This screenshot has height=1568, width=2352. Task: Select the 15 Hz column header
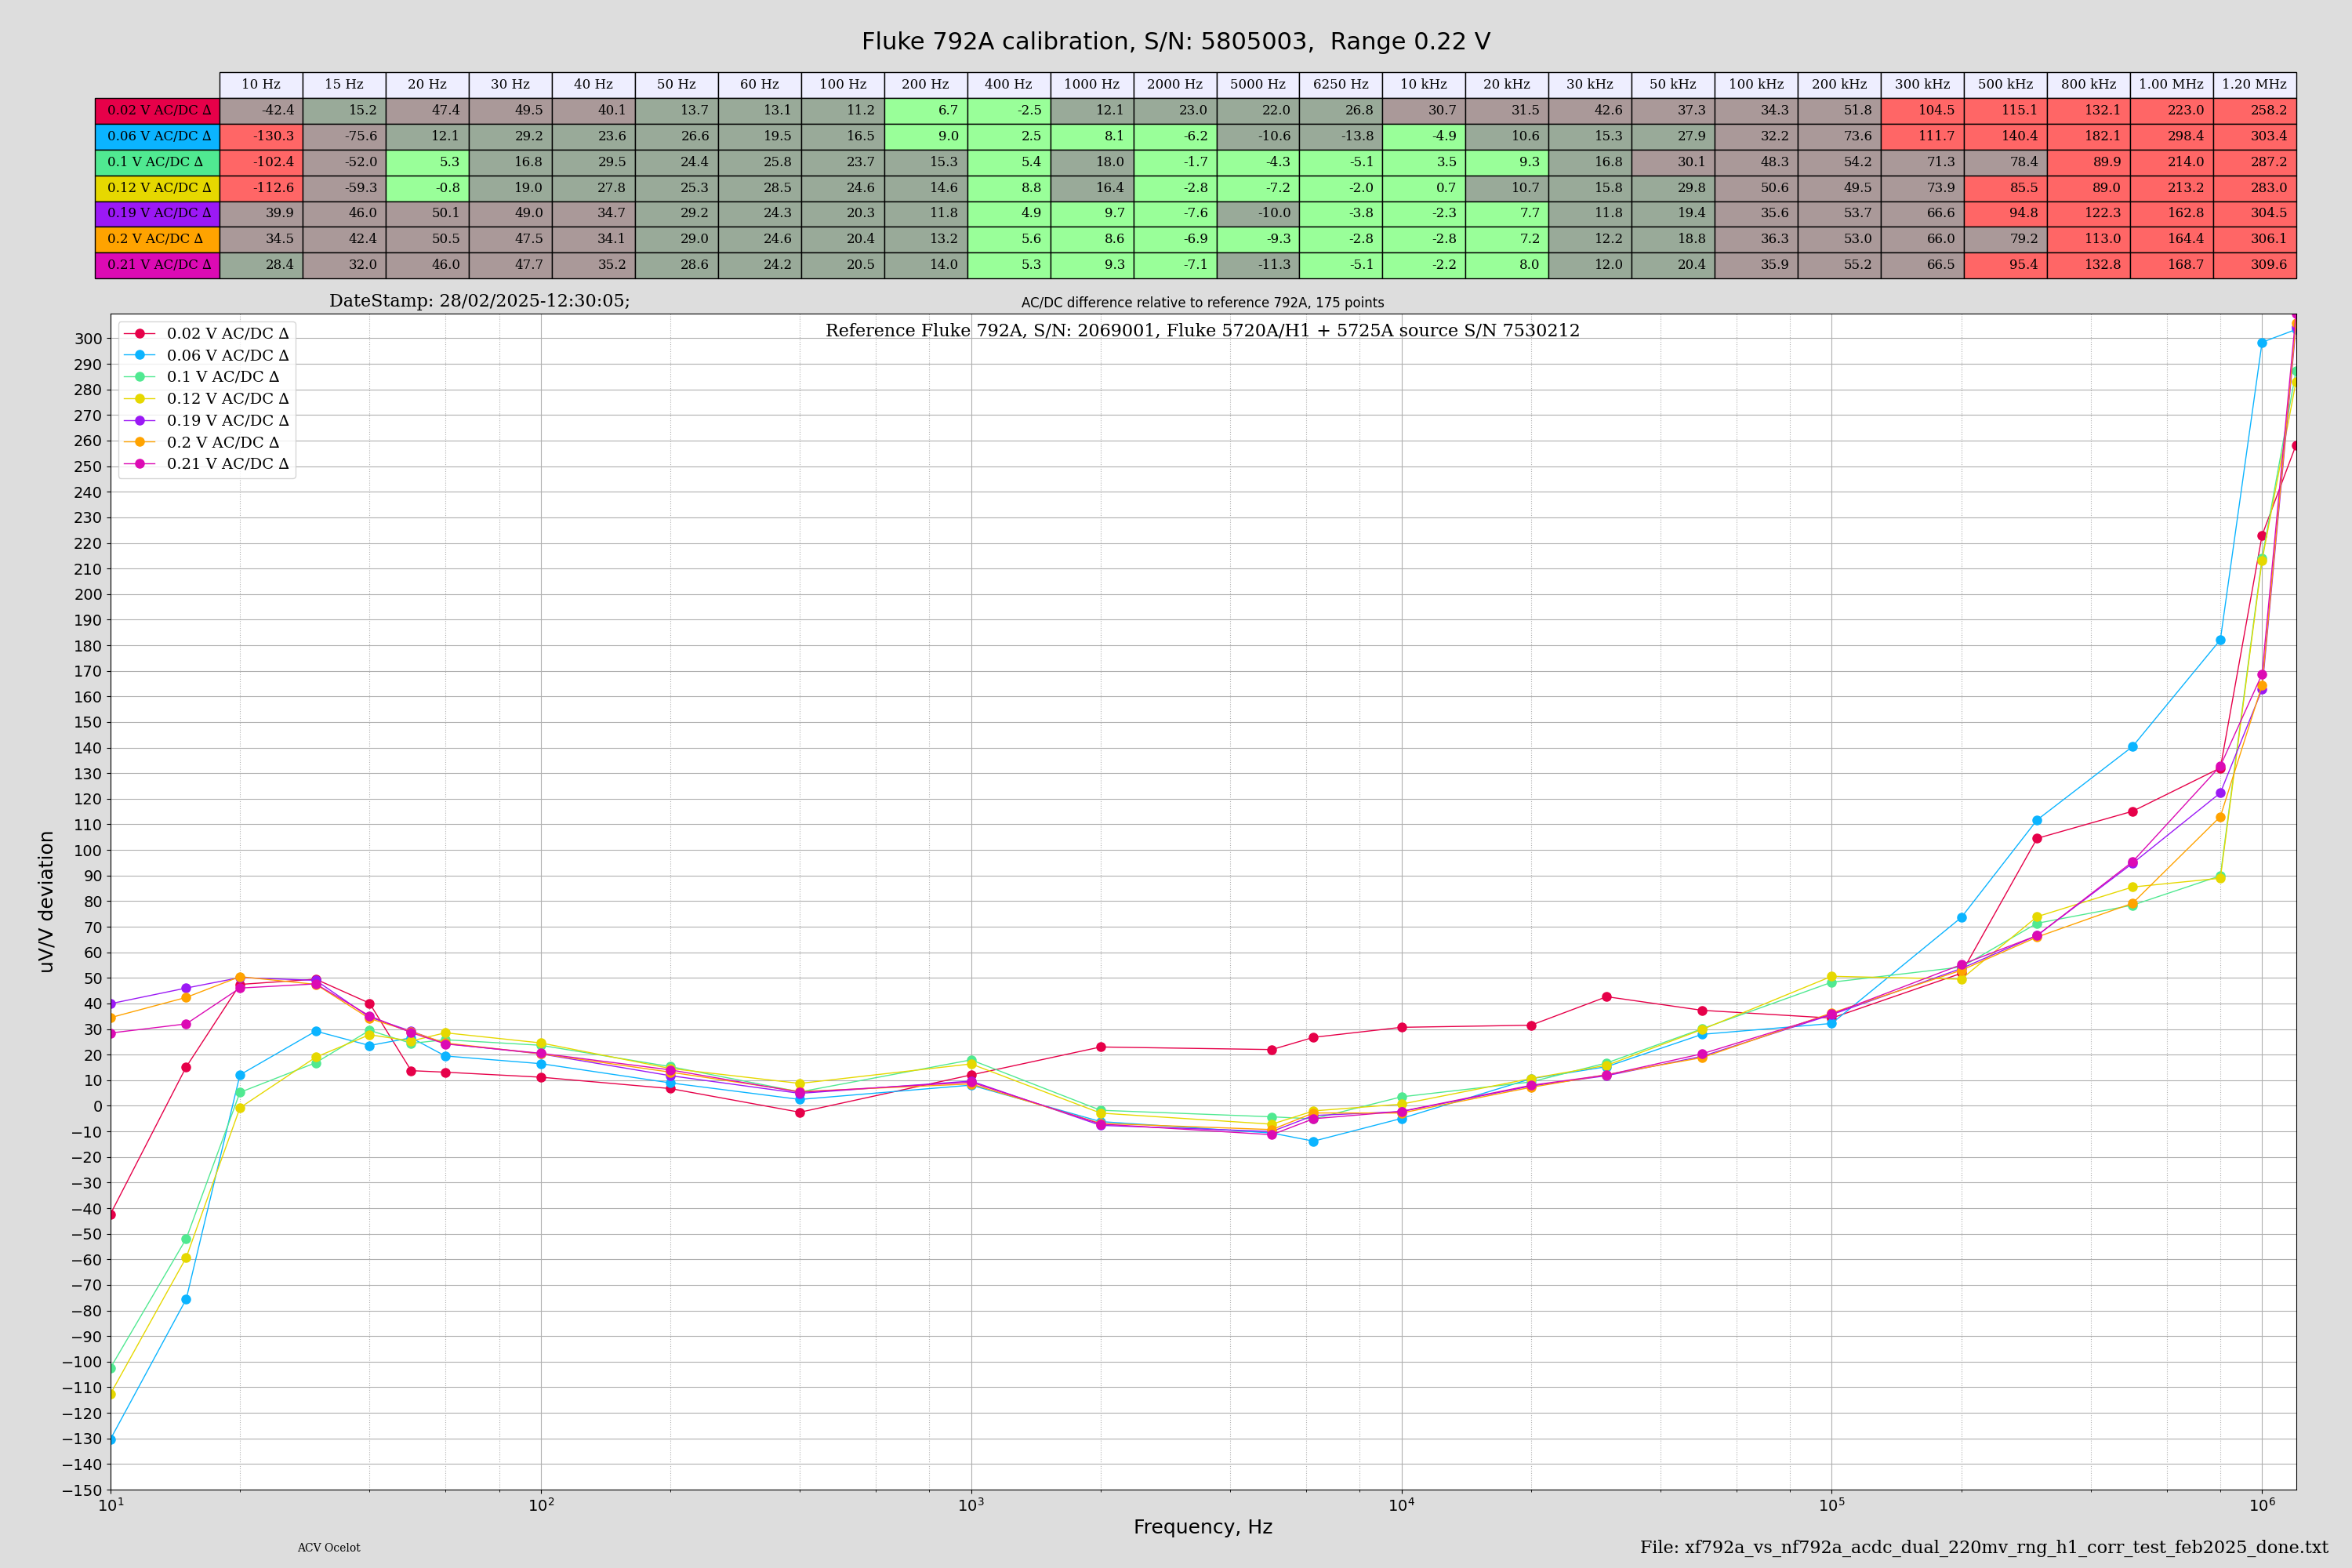(x=344, y=85)
